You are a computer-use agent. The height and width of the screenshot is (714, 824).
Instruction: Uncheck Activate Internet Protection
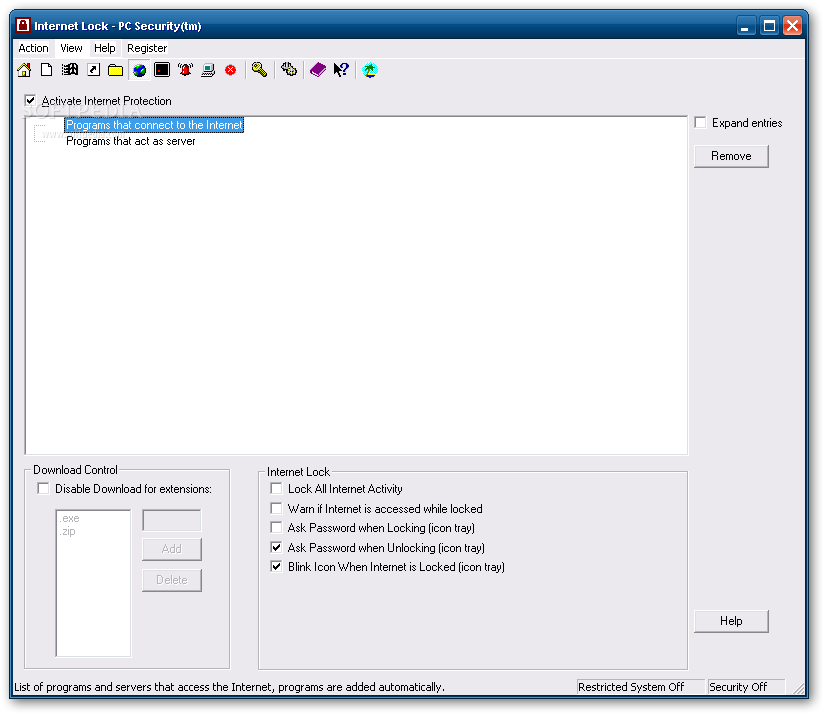coord(30,100)
